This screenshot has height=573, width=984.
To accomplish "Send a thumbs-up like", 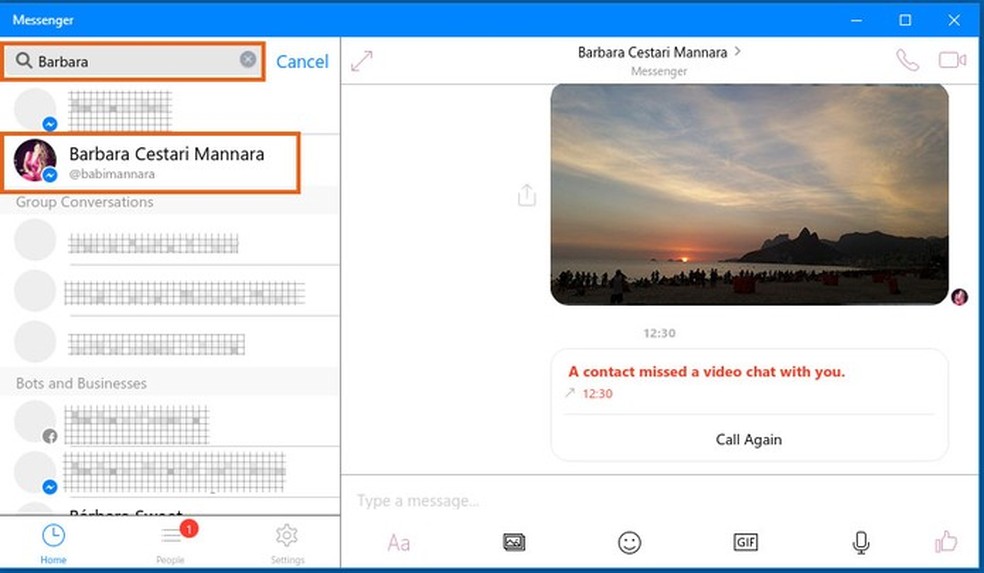I will pos(945,542).
